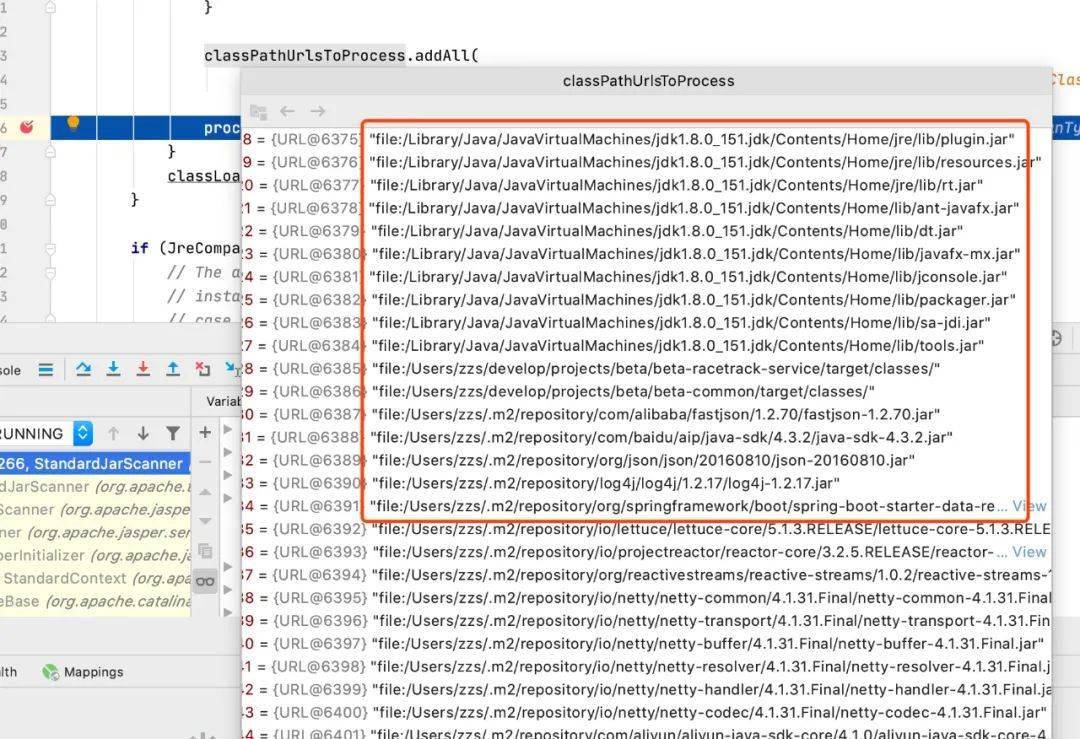Click the highlighted 'proc' execution line
Screen dimensions: 1080x739
pos(222,128)
